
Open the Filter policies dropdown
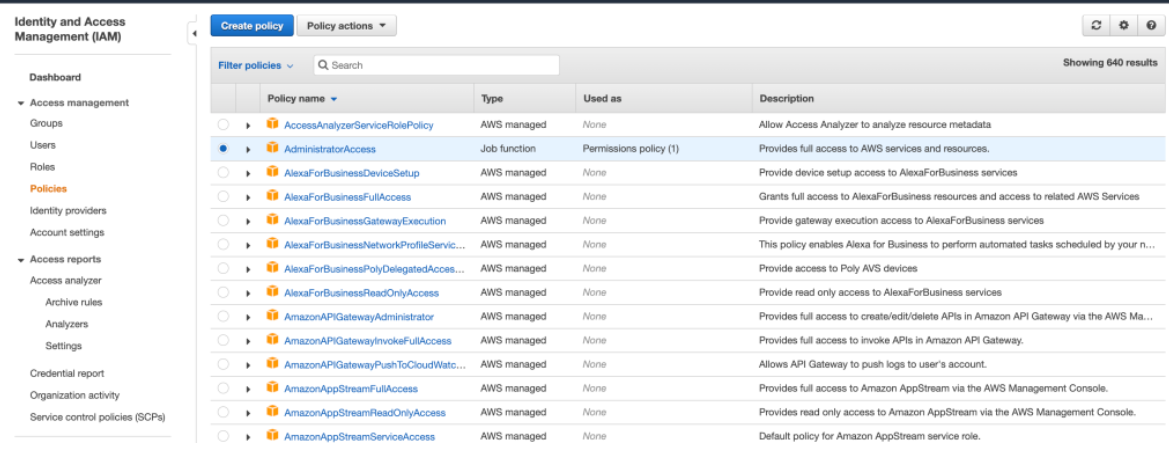[x=256, y=66]
